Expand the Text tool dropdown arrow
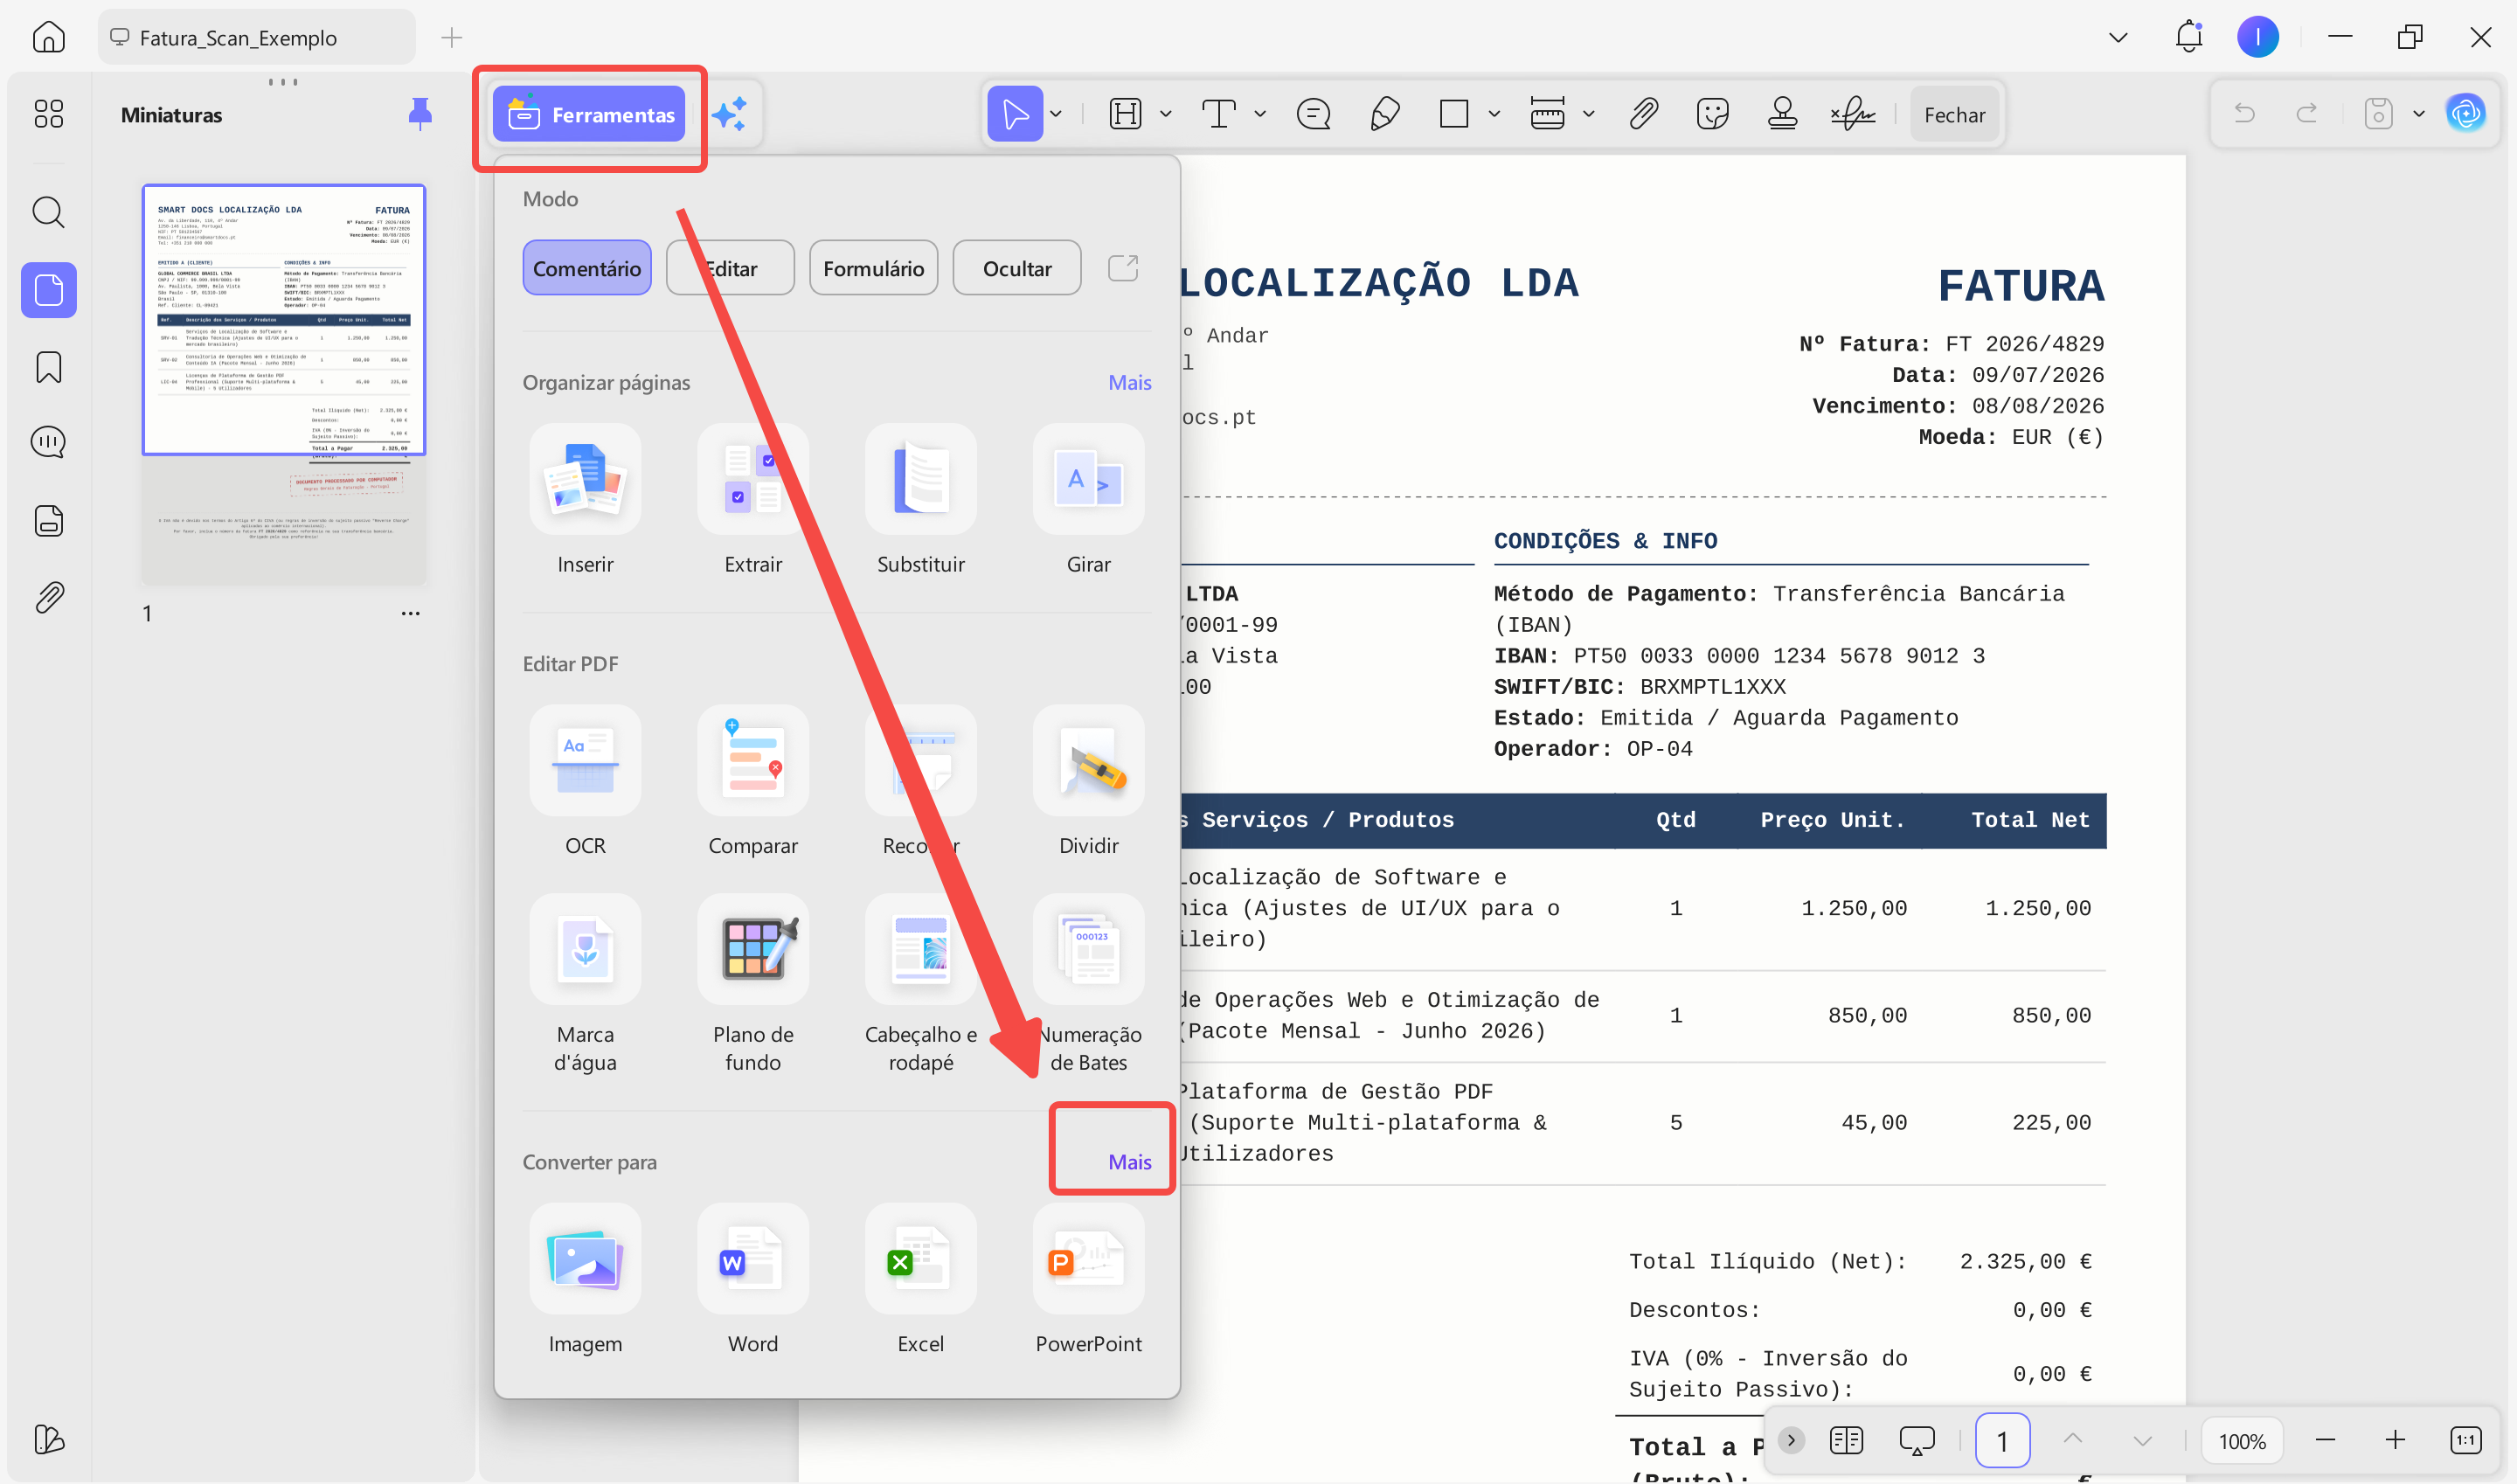This screenshot has height=1484, width=2517. [1260, 114]
